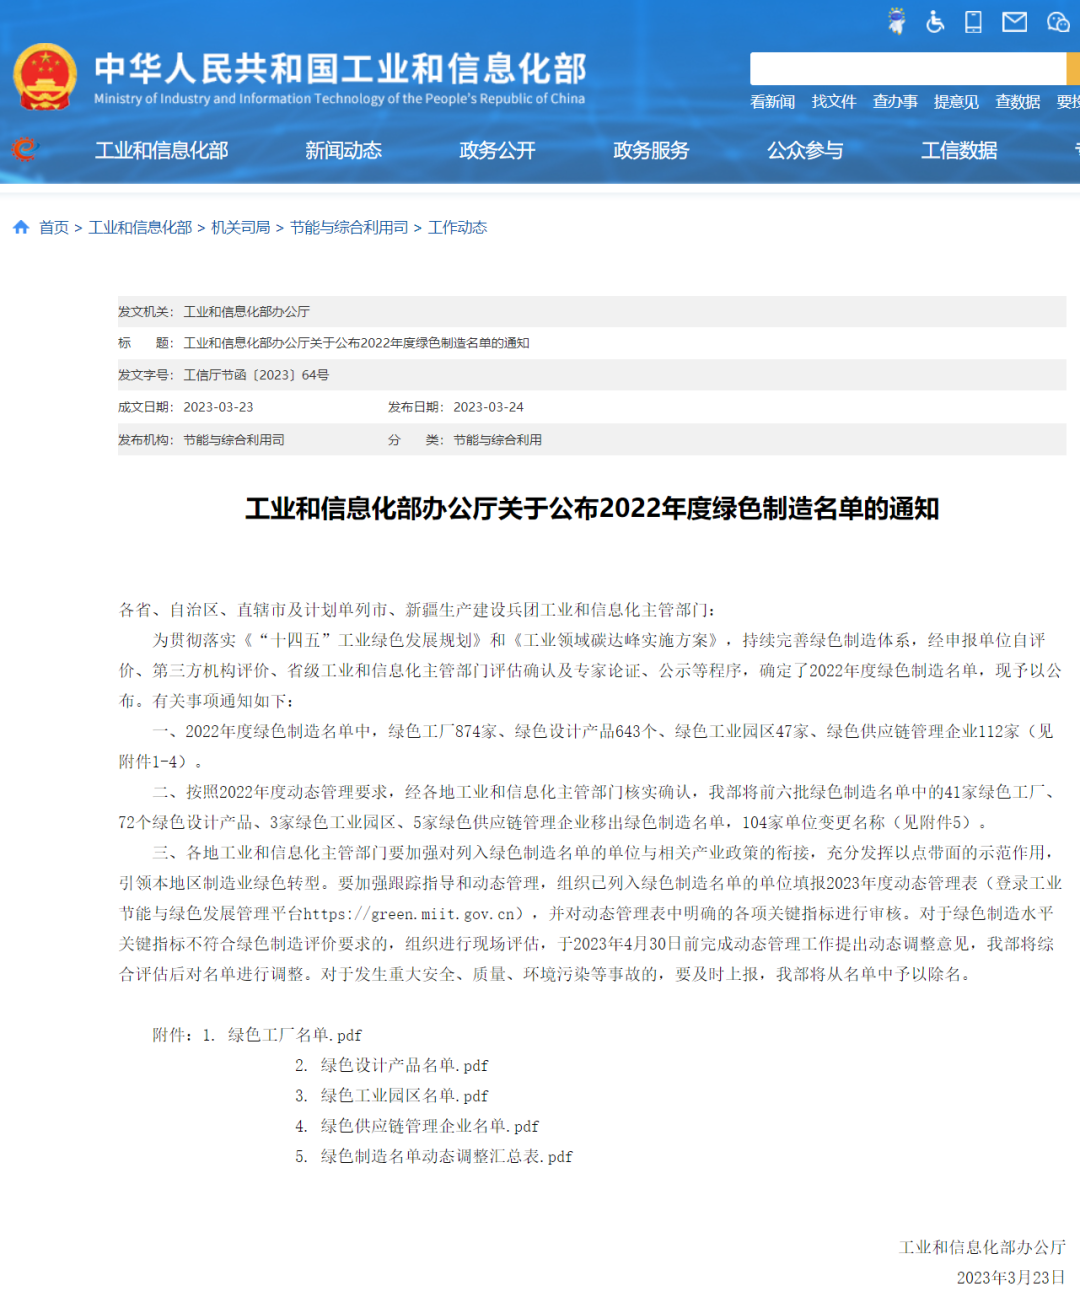The image size is (1080, 1297).
Task: Open the wheelchair accessibility mode
Action: point(935,21)
